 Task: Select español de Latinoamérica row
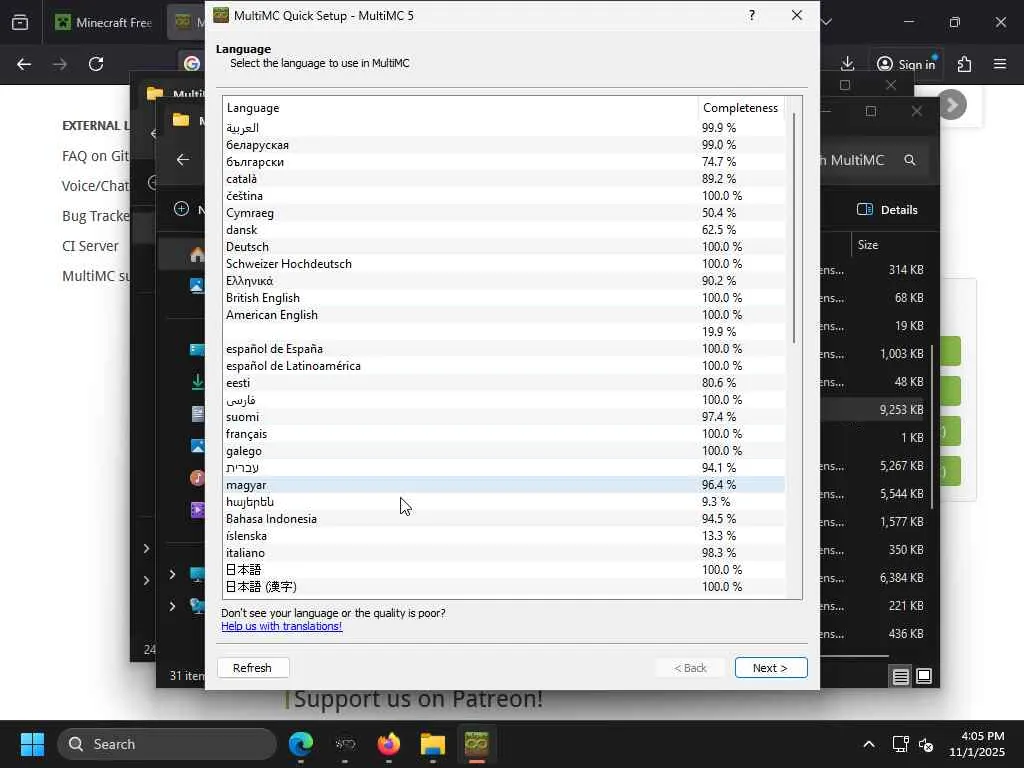(x=504, y=366)
